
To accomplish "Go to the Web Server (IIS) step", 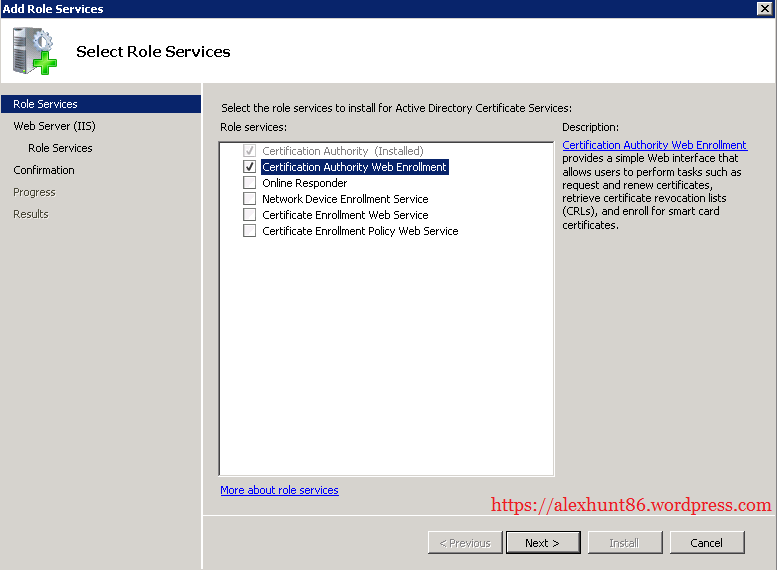I will coord(55,126).
